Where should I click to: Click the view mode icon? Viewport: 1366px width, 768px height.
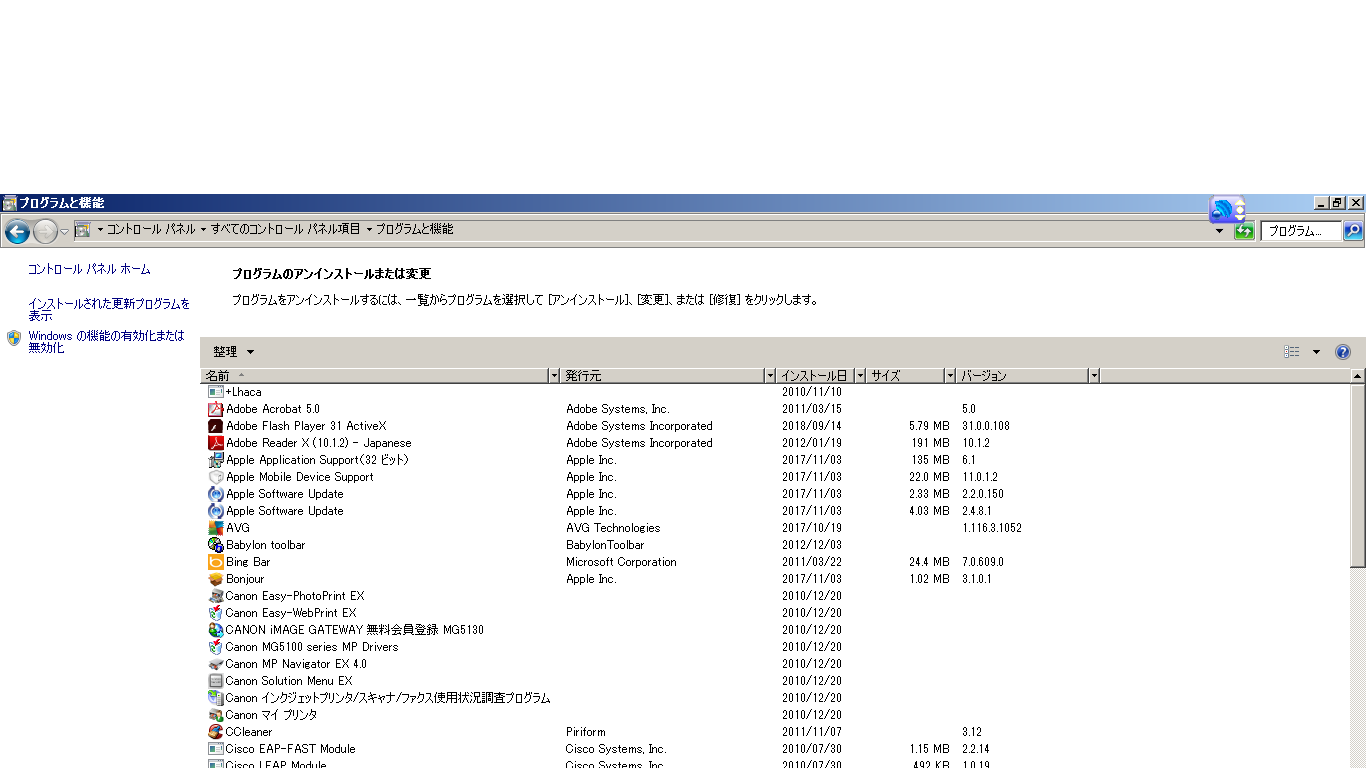pyautogui.click(x=1292, y=352)
